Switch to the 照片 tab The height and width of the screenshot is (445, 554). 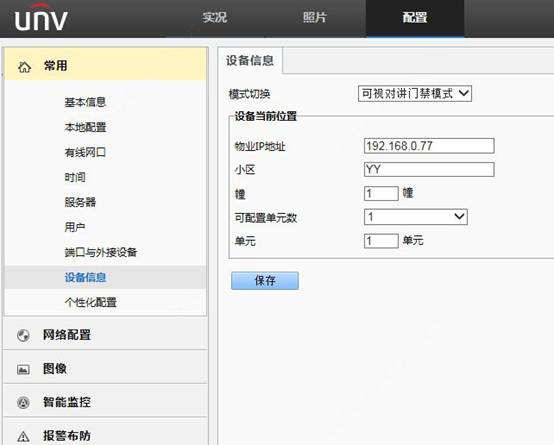pyautogui.click(x=315, y=18)
